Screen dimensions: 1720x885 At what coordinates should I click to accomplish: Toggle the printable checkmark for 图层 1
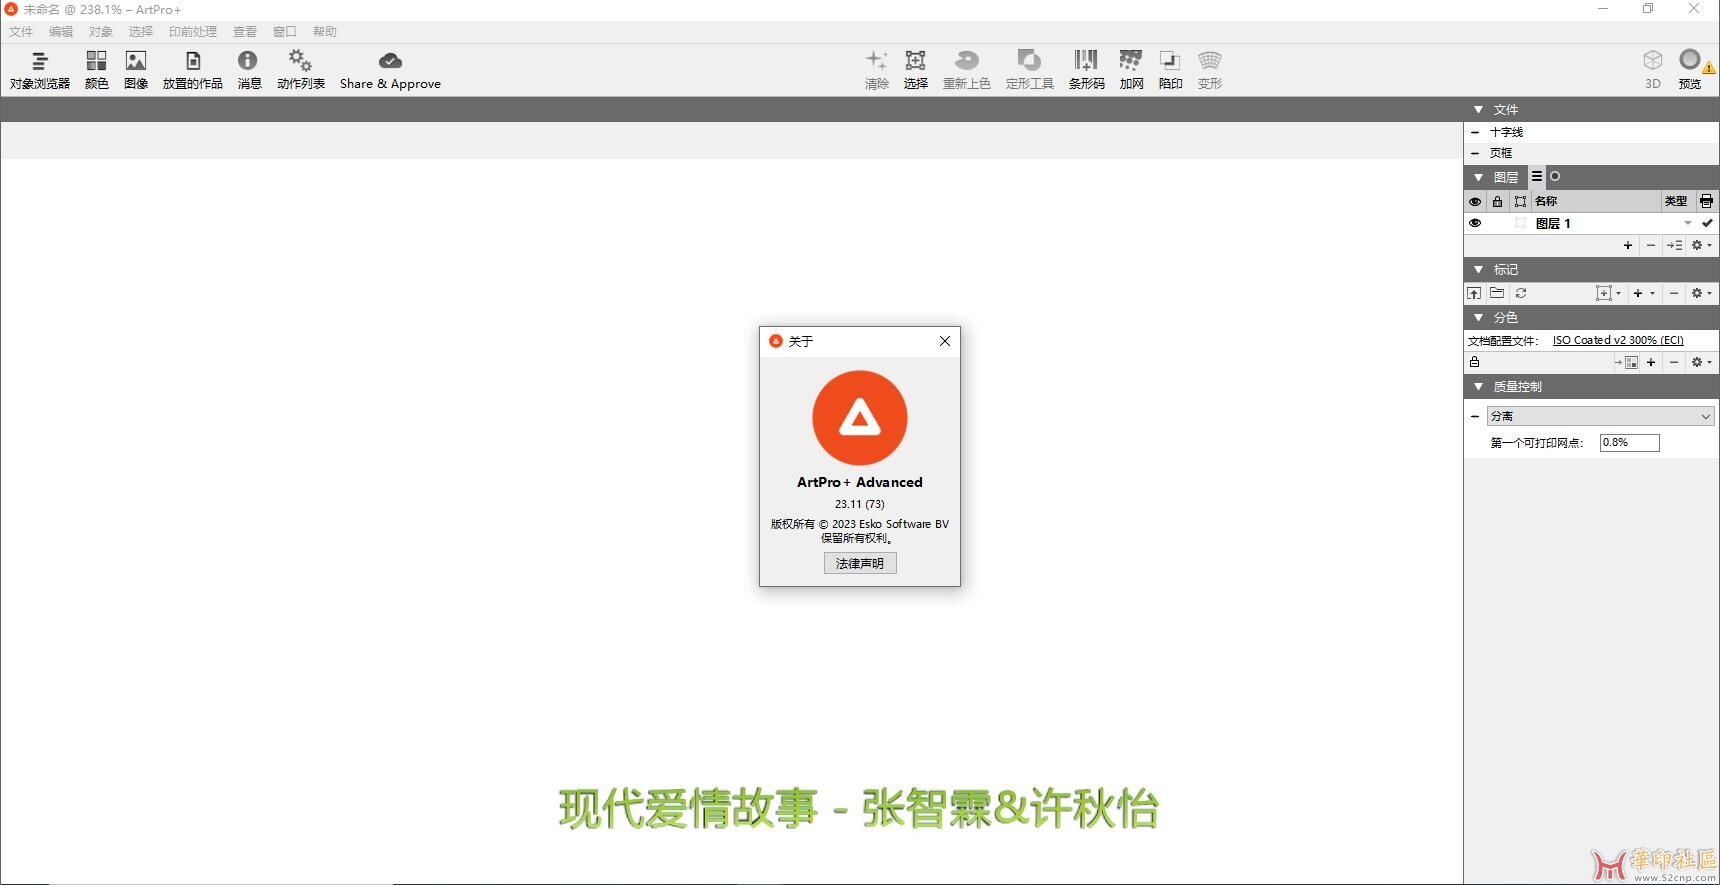pos(1707,223)
